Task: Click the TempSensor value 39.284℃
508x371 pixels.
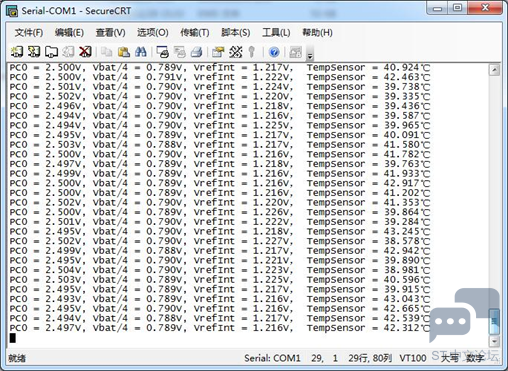Action: (x=407, y=222)
